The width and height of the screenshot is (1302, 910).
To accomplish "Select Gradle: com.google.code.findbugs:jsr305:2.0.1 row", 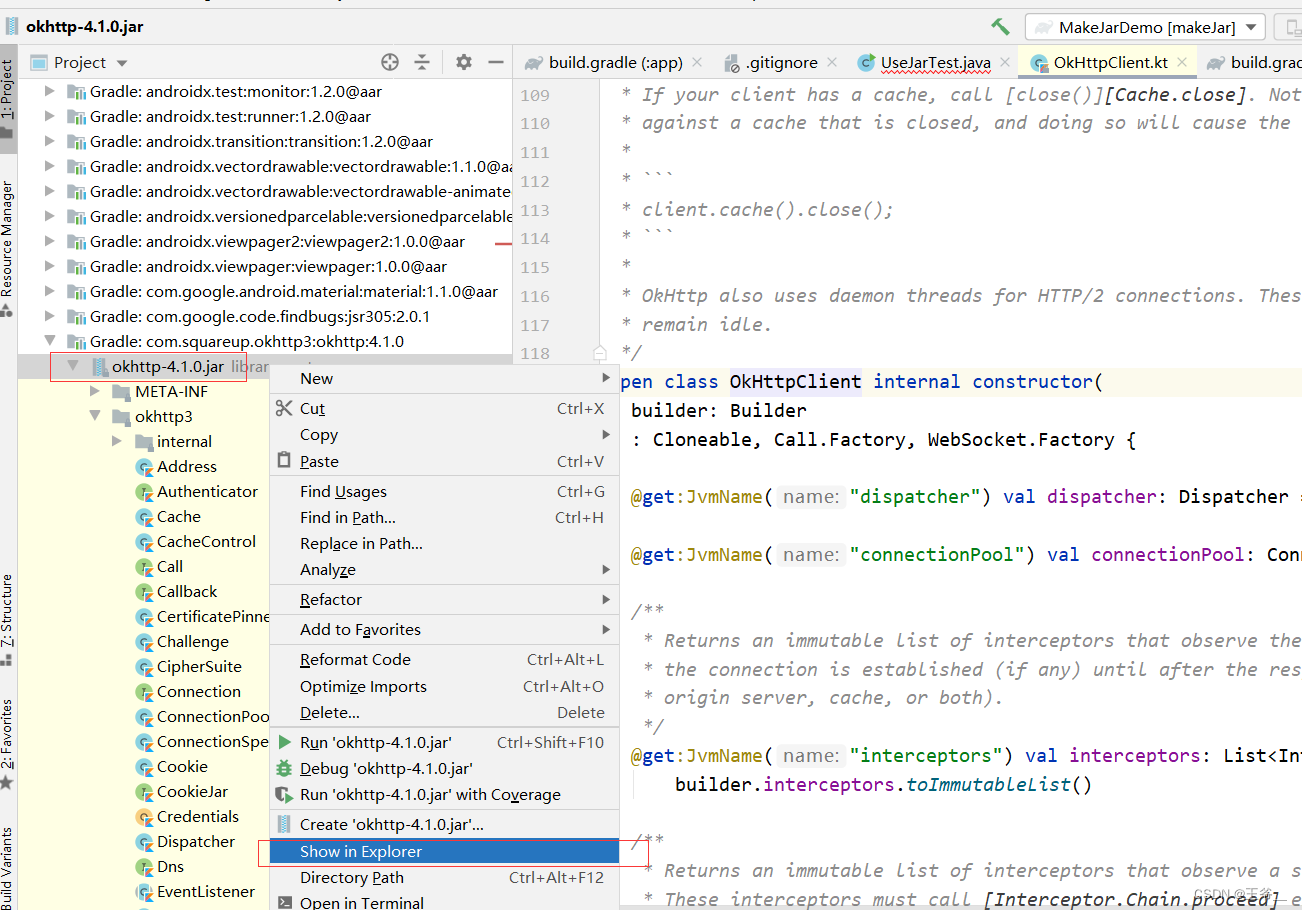I will pyautogui.click(x=265, y=316).
